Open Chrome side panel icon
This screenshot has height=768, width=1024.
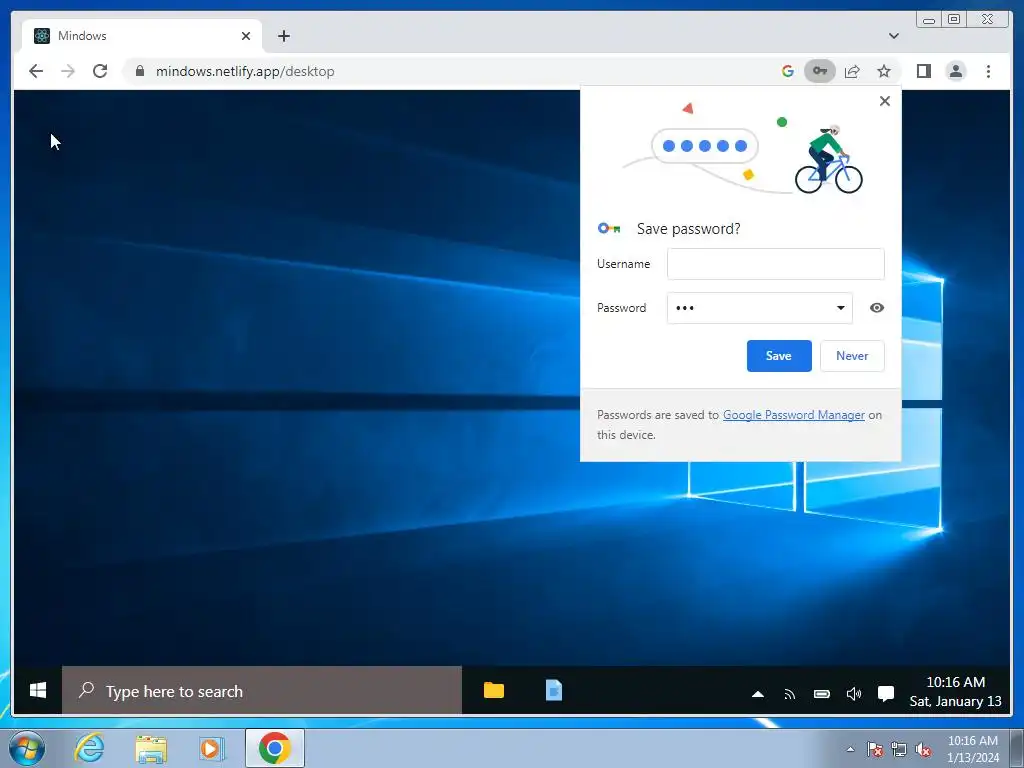click(x=923, y=71)
